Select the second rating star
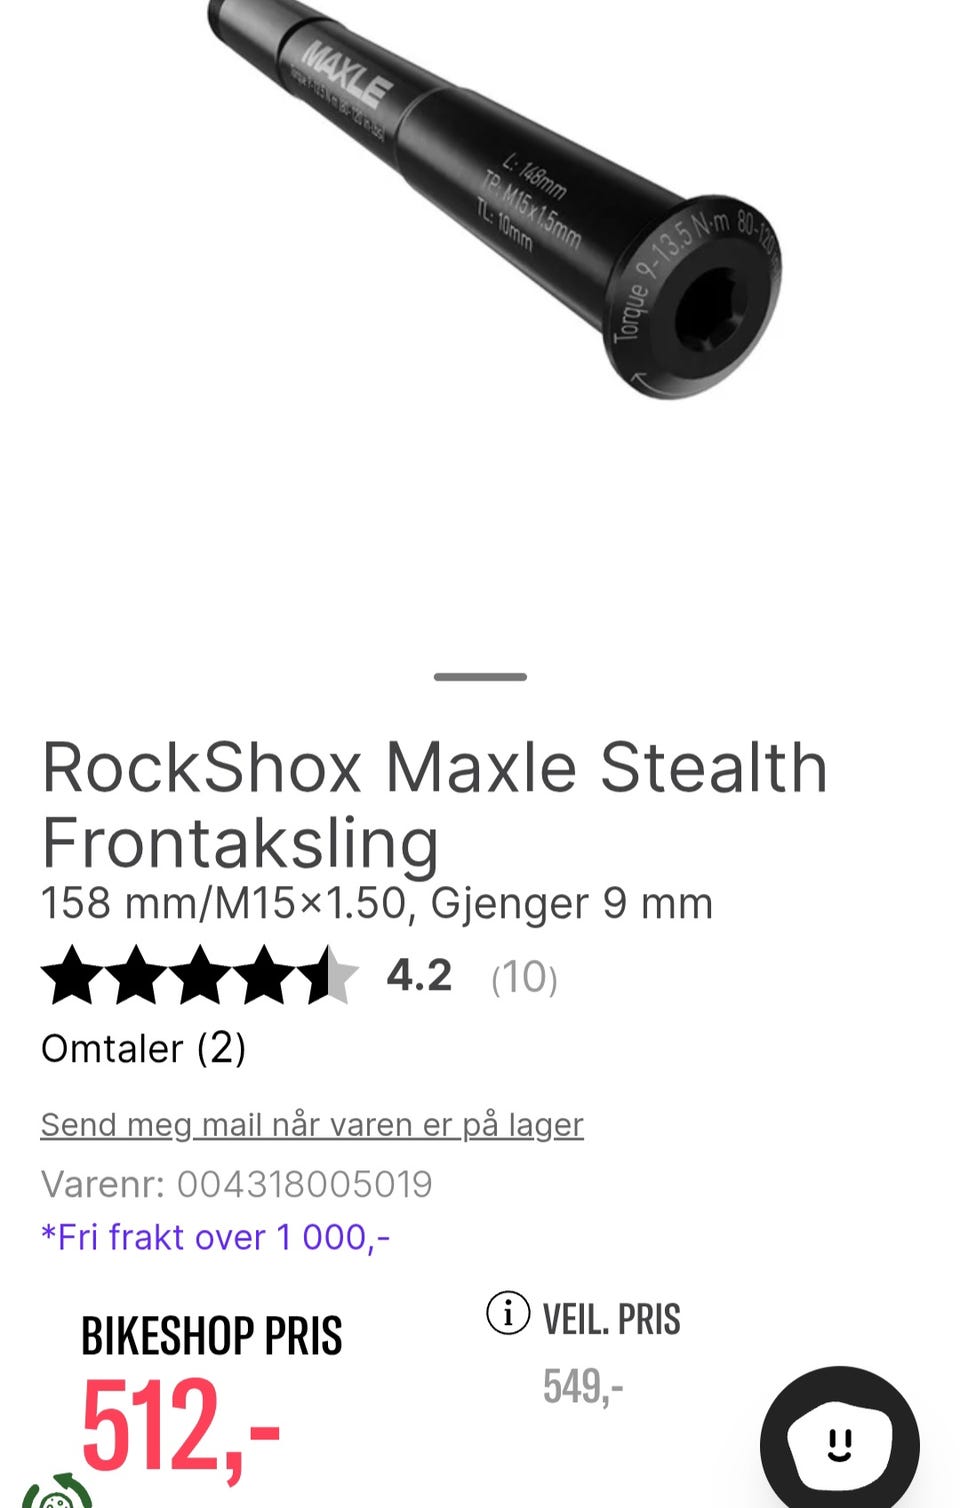The width and height of the screenshot is (960, 1508). coord(136,975)
